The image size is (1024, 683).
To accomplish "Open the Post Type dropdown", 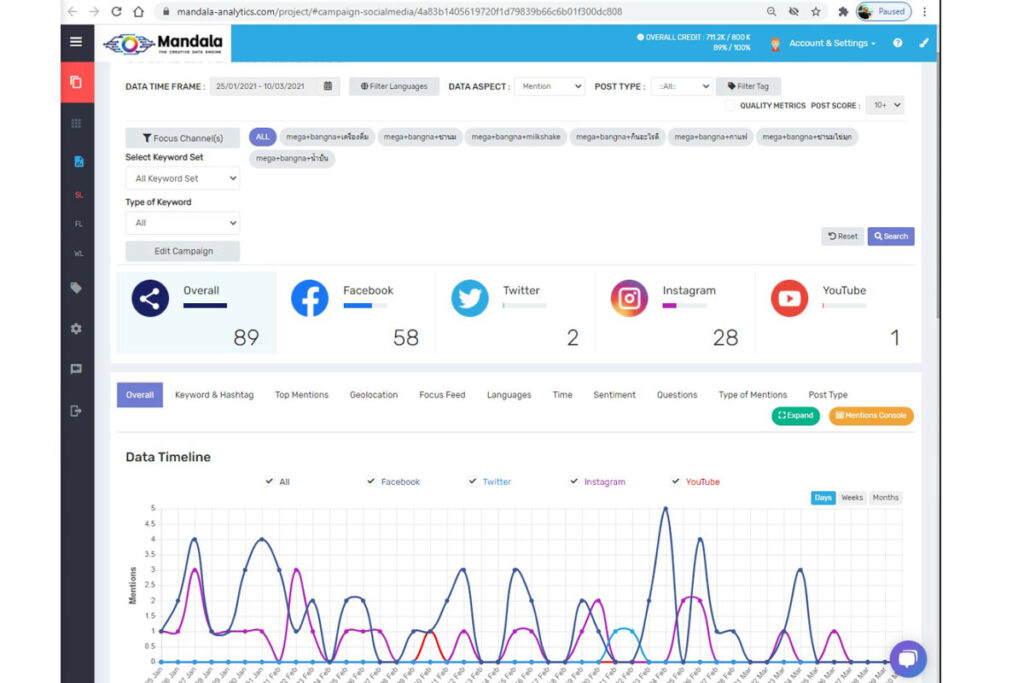I will coord(681,86).
